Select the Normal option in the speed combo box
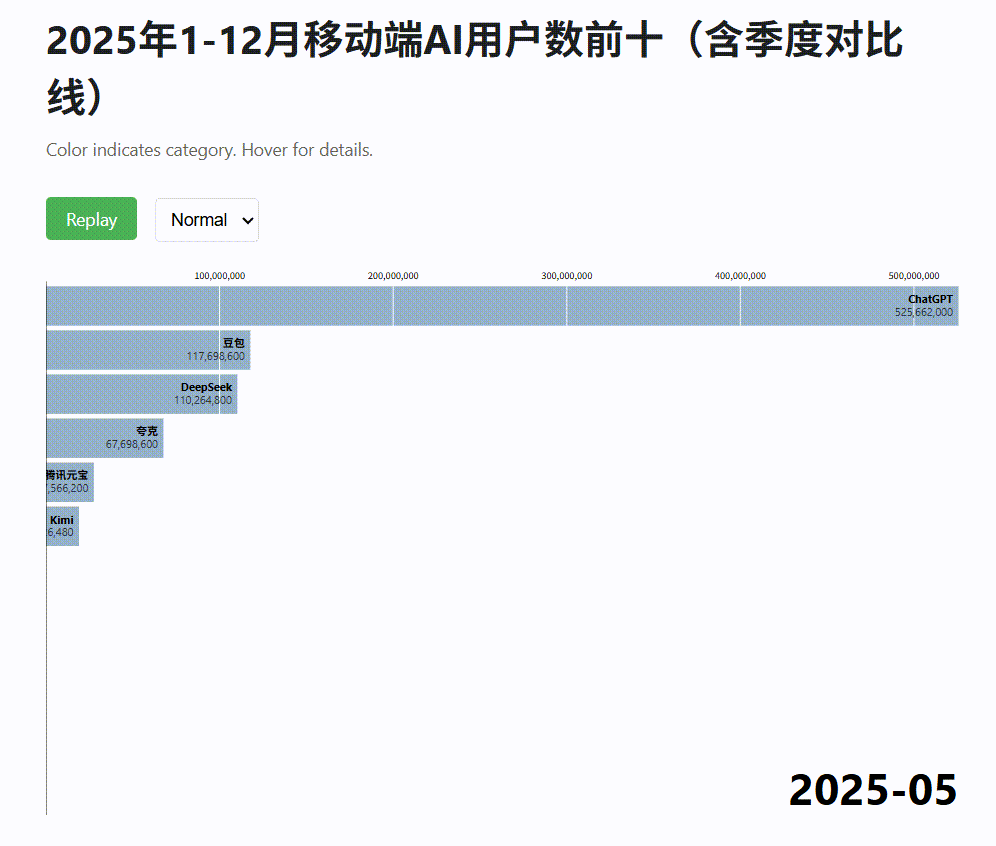Image resolution: width=996 pixels, height=846 pixels. pos(200,219)
